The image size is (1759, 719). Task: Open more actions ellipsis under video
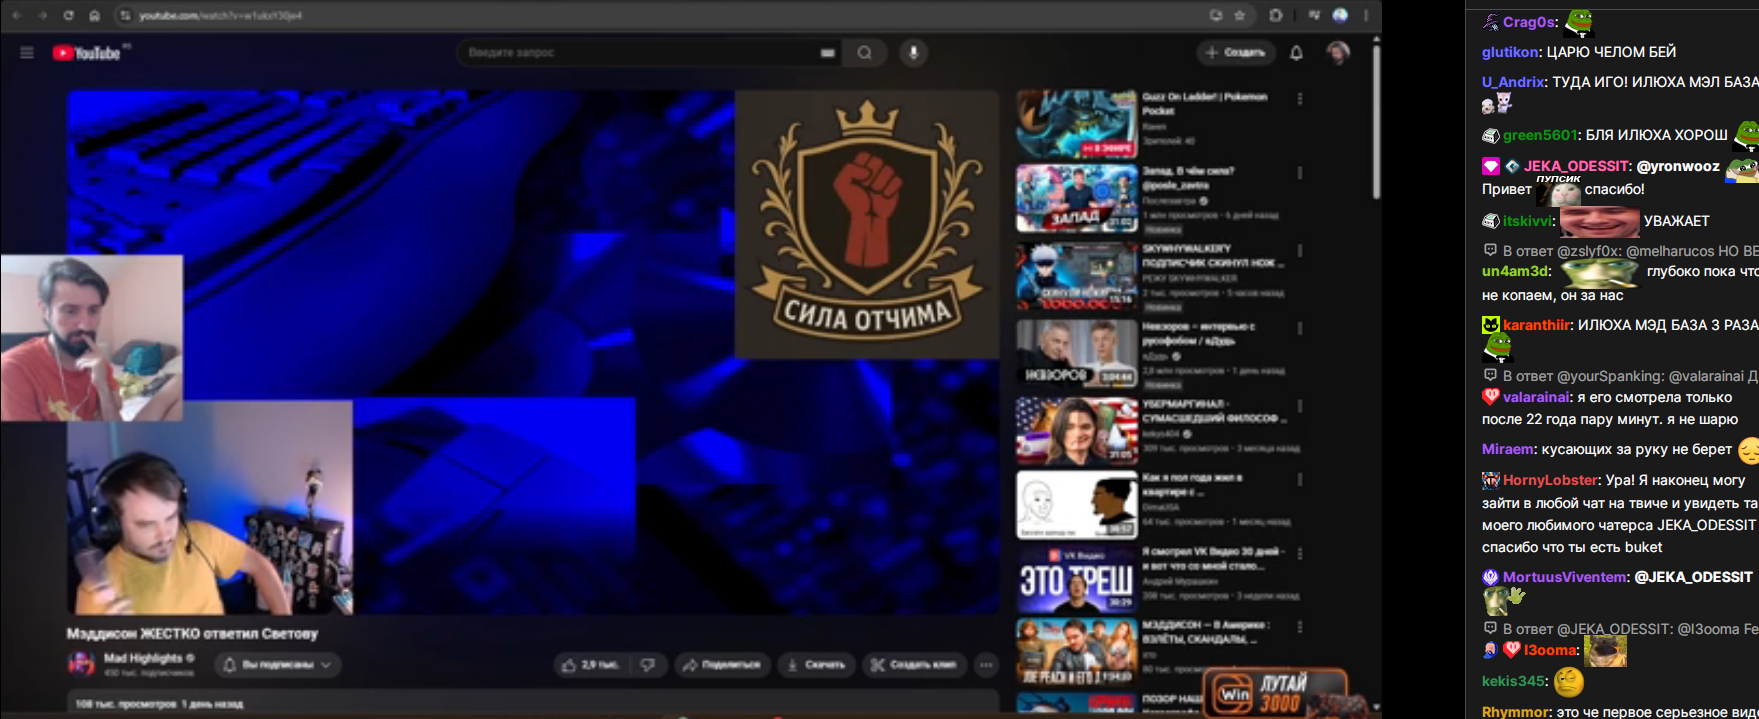click(x=986, y=664)
